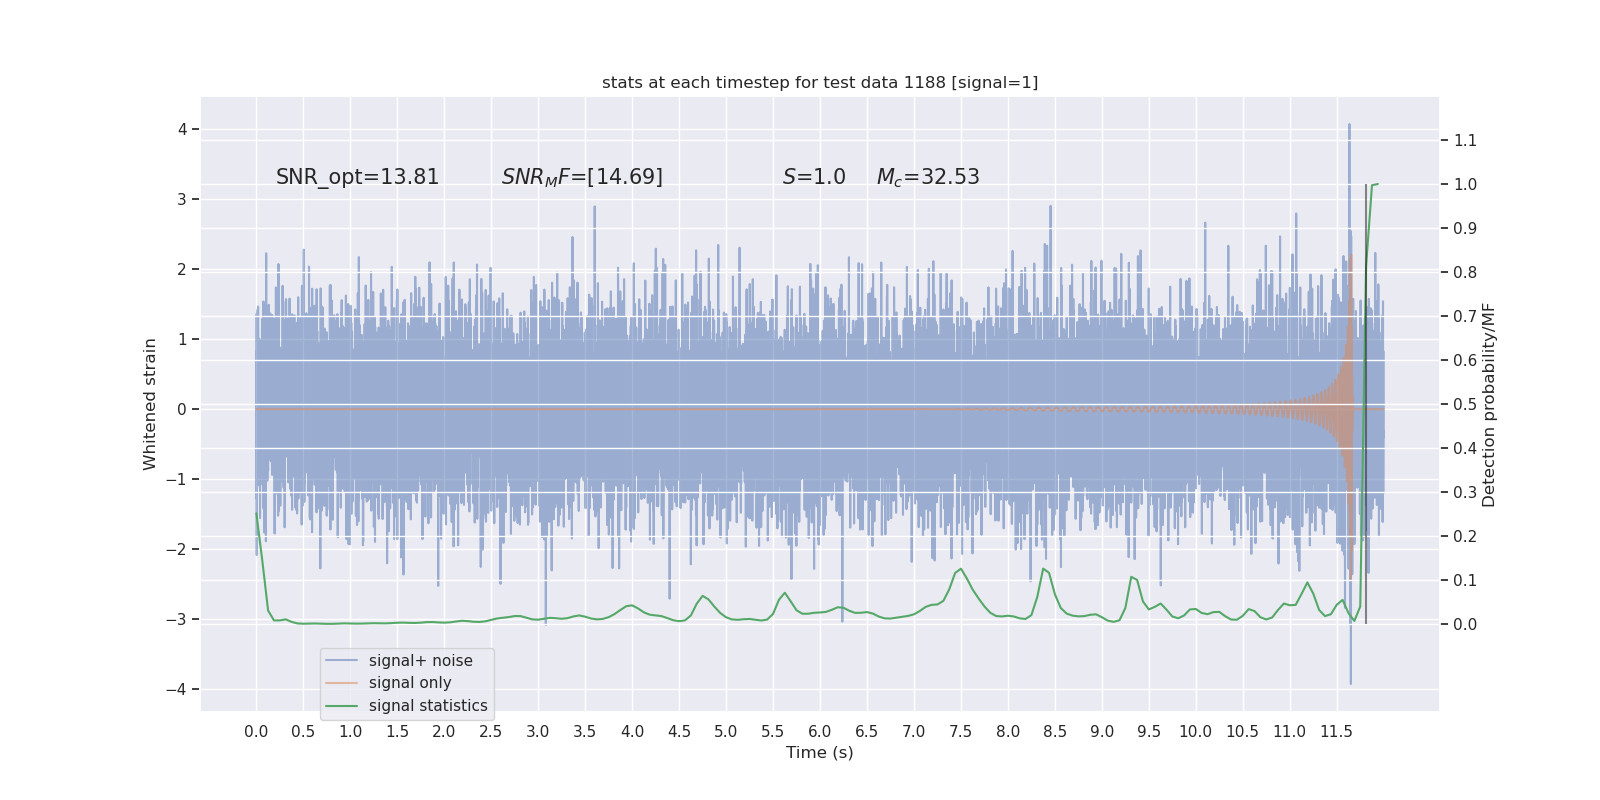Screen dimensions: 1600x800
Task: Select the S=1.0 annotation text
Action: (814, 177)
